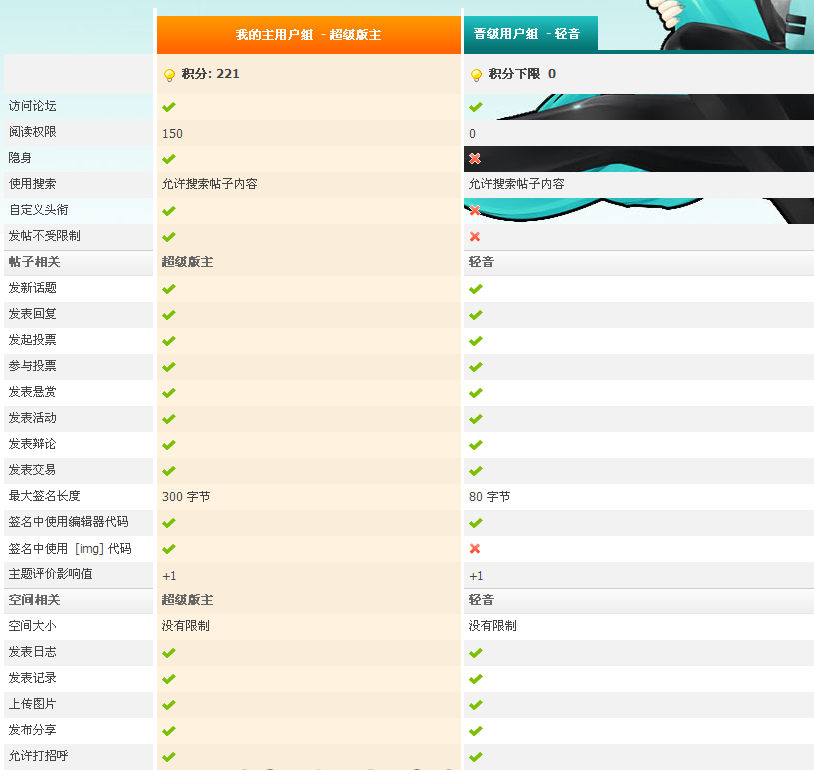Click 自定义头衔 checkmark in 超级版主 column
This screenshot has width=814, height=770.
pos(169,211)
